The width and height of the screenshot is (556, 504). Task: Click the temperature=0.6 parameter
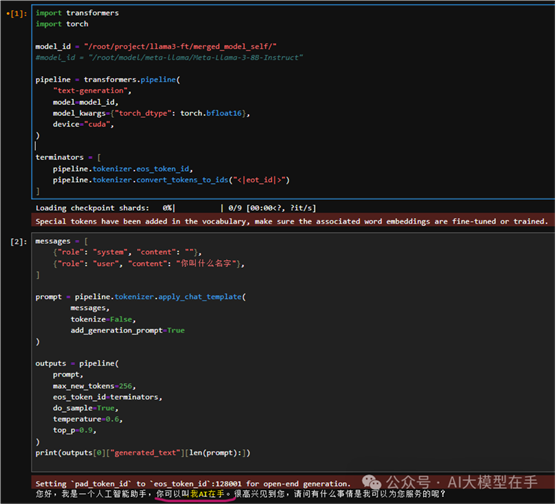(x=88, y=419)
